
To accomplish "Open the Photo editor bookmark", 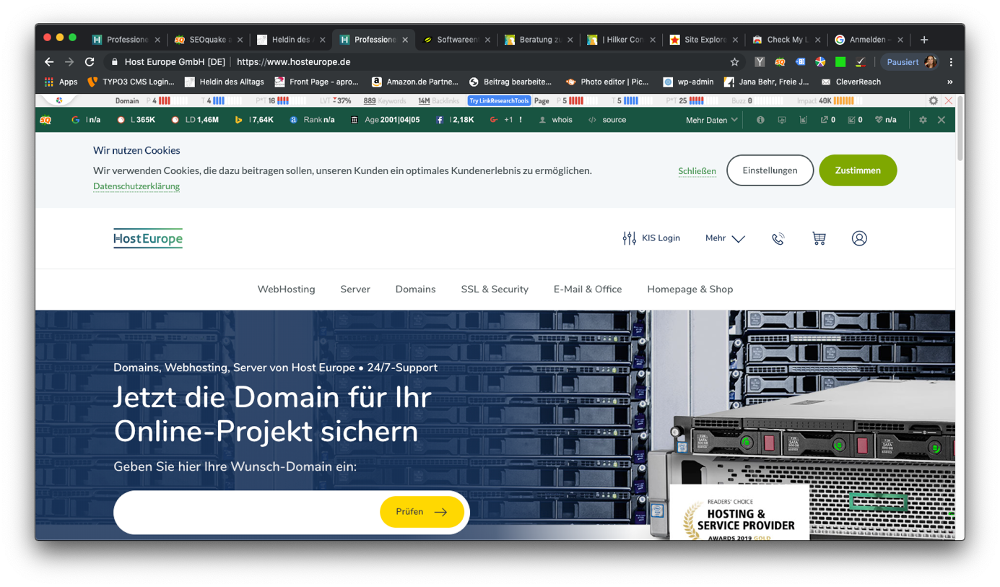I will 607,82.
